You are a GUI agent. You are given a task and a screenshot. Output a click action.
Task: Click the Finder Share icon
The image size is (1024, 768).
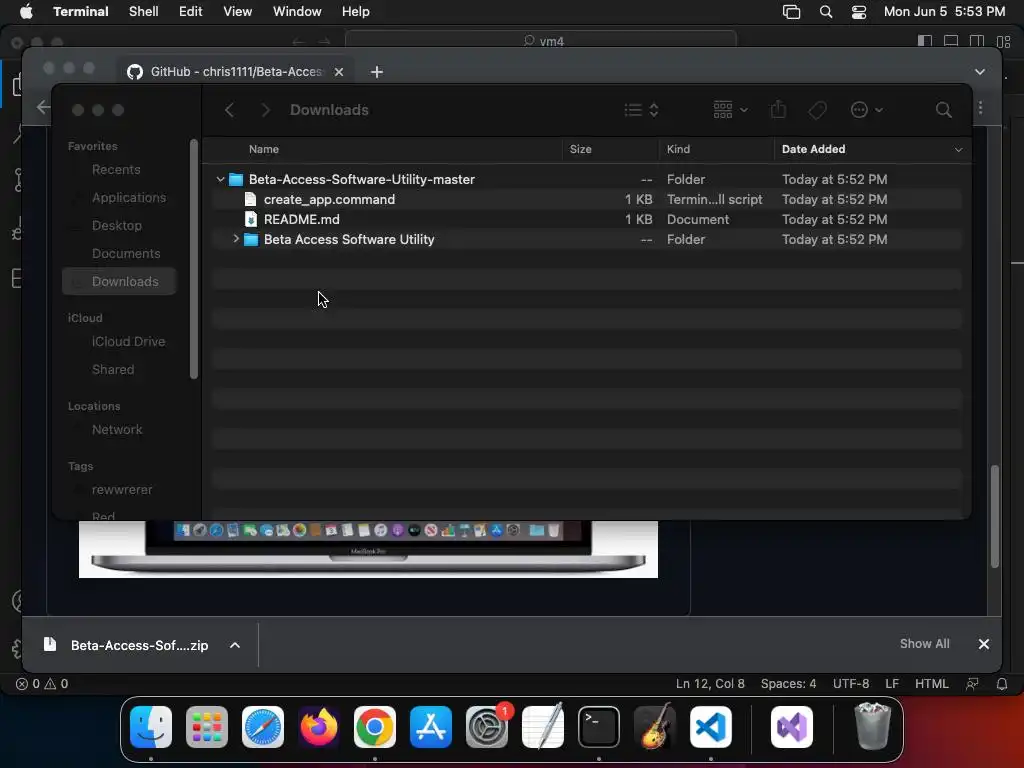778,109
